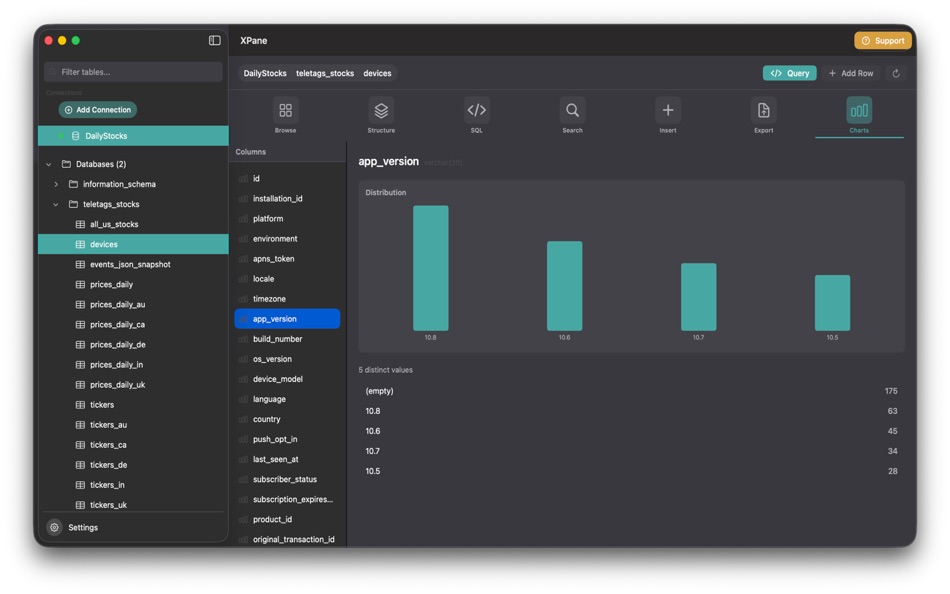Open the Settings gear at bottom left

click(56, 527)
